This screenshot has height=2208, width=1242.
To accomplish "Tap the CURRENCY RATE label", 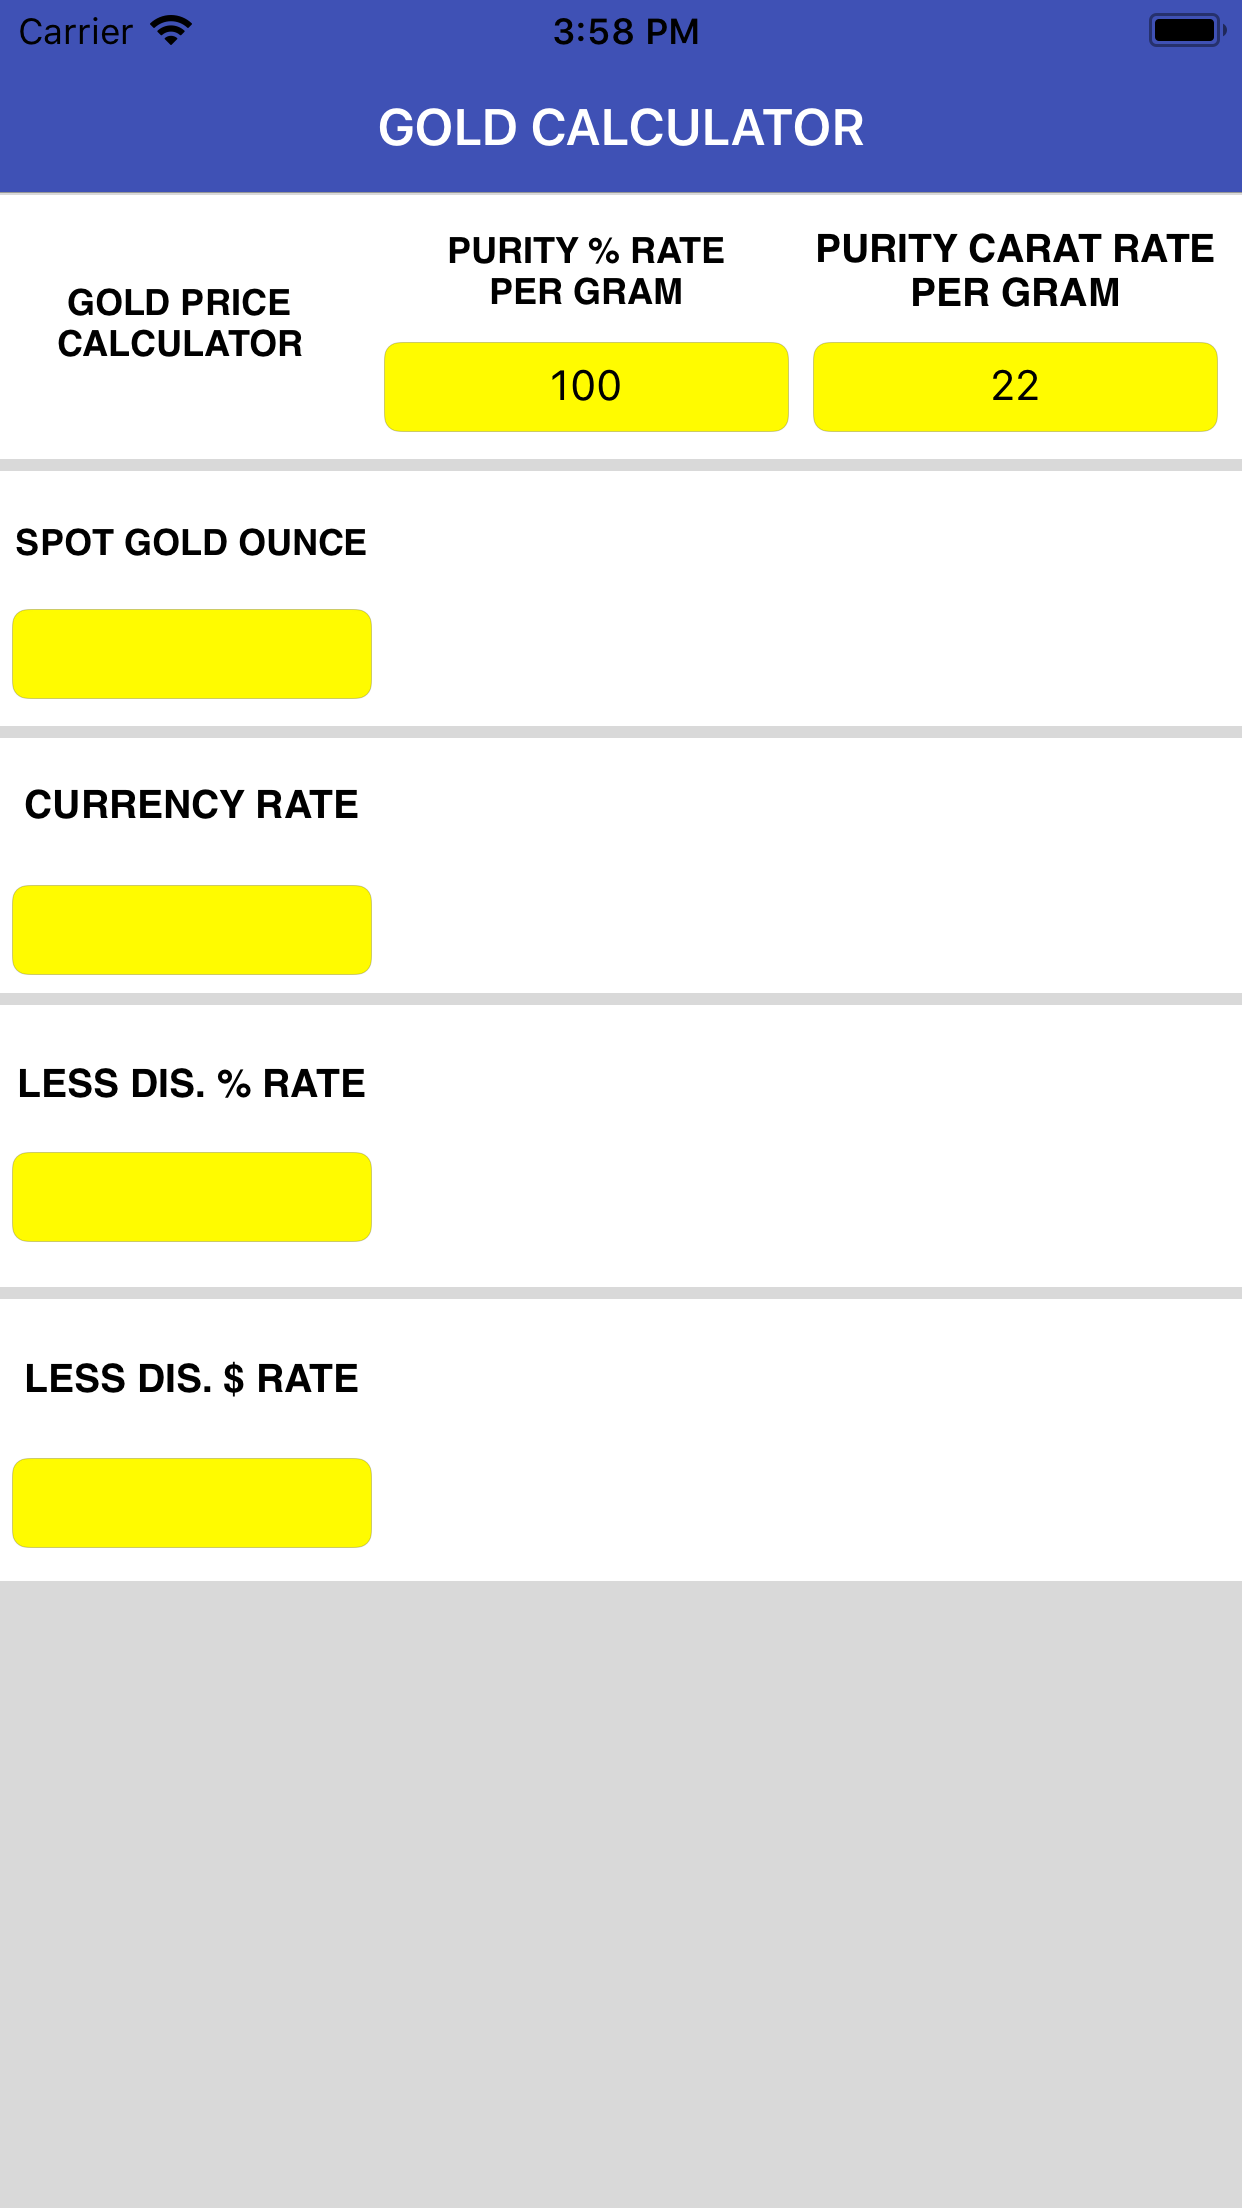I will 192,803.
